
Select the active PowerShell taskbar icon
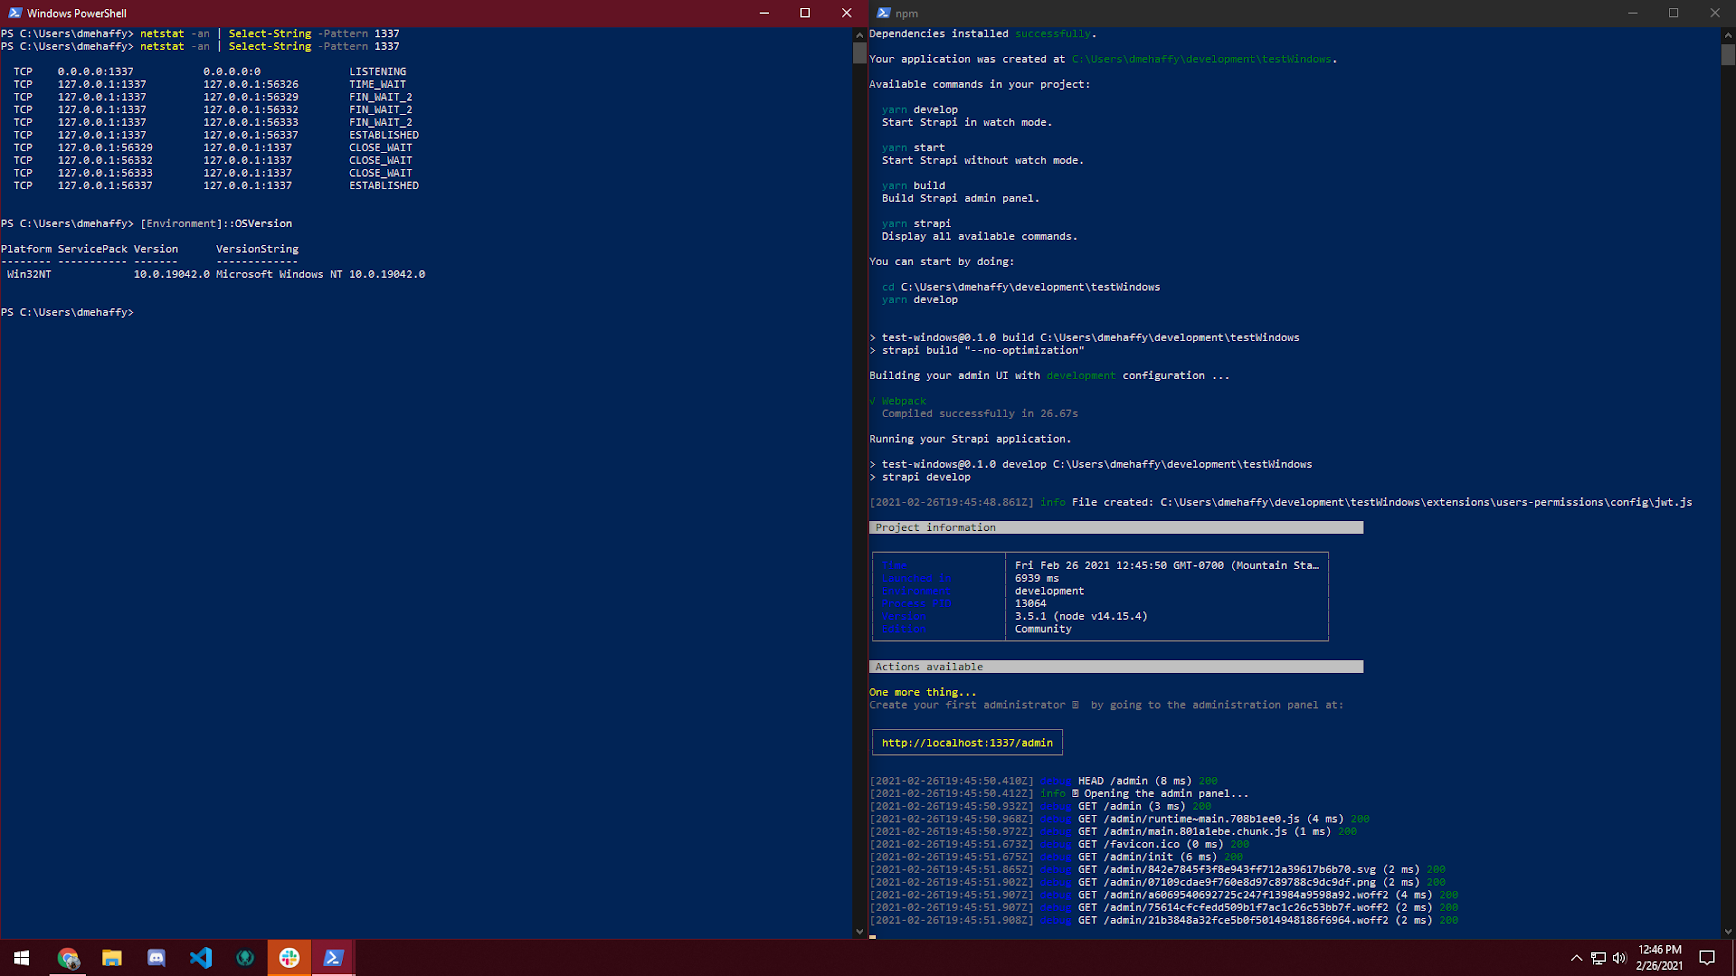[333, 958]
